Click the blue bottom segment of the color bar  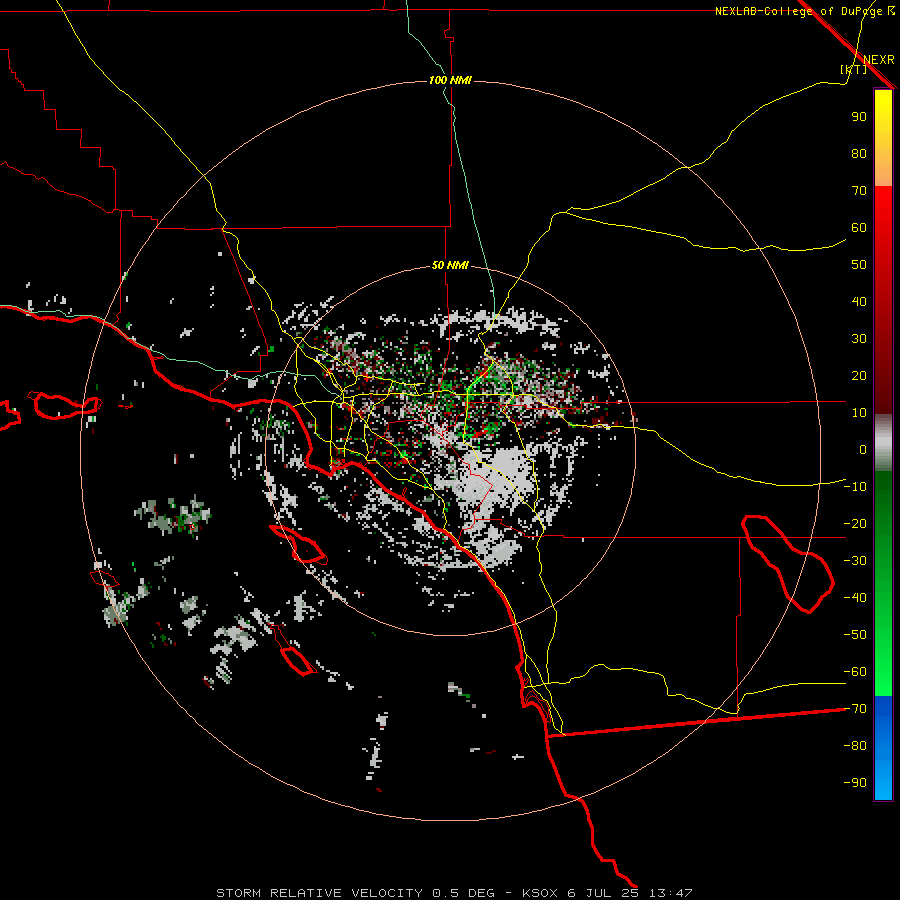pyautogui.click(x=883, y=748)
